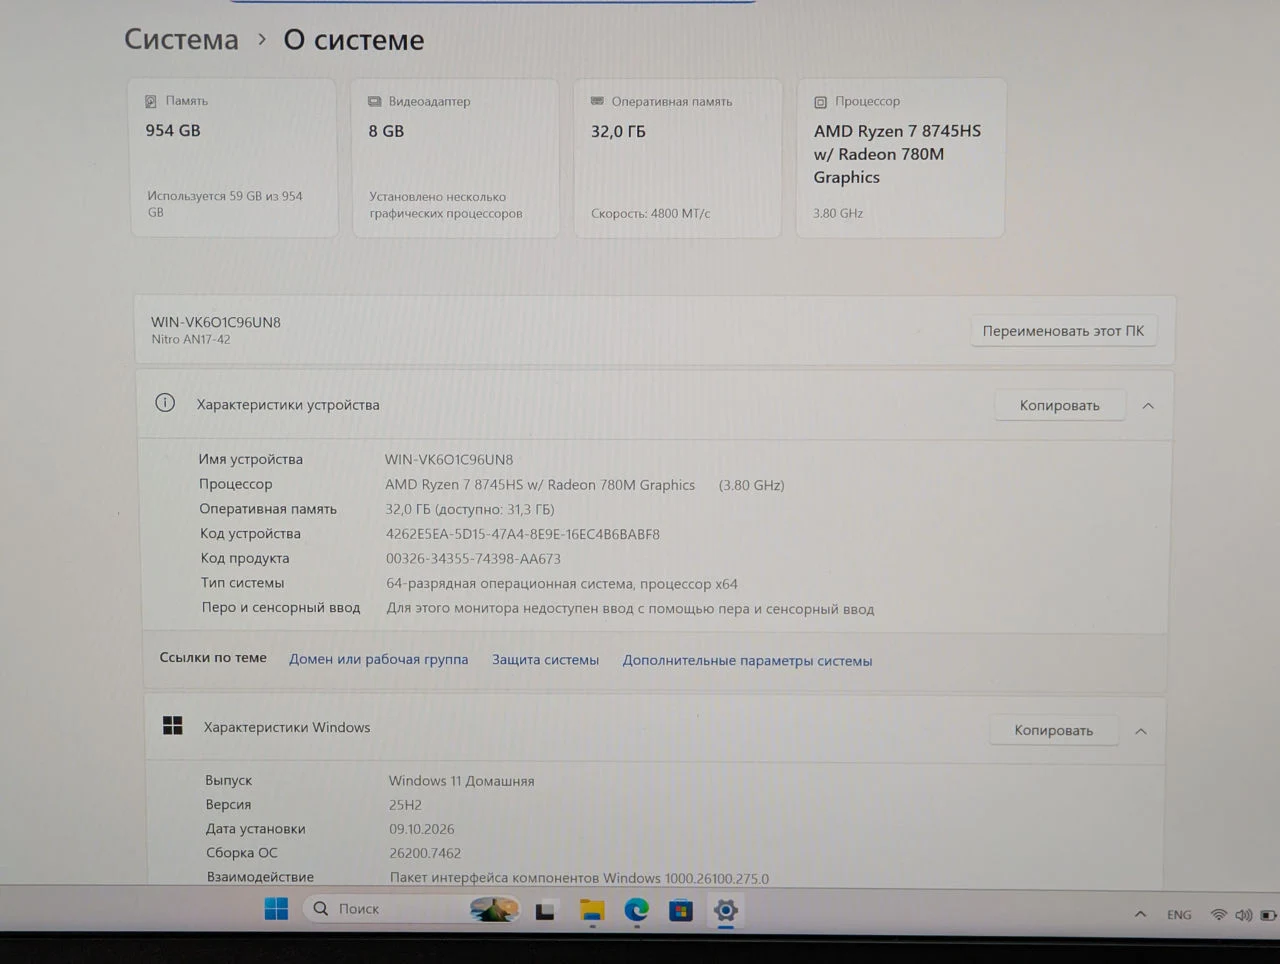The height and width of the screenshot is (964, 1280).
Task: Click the taskbar Поиск search box
Action: pos(412,909)
